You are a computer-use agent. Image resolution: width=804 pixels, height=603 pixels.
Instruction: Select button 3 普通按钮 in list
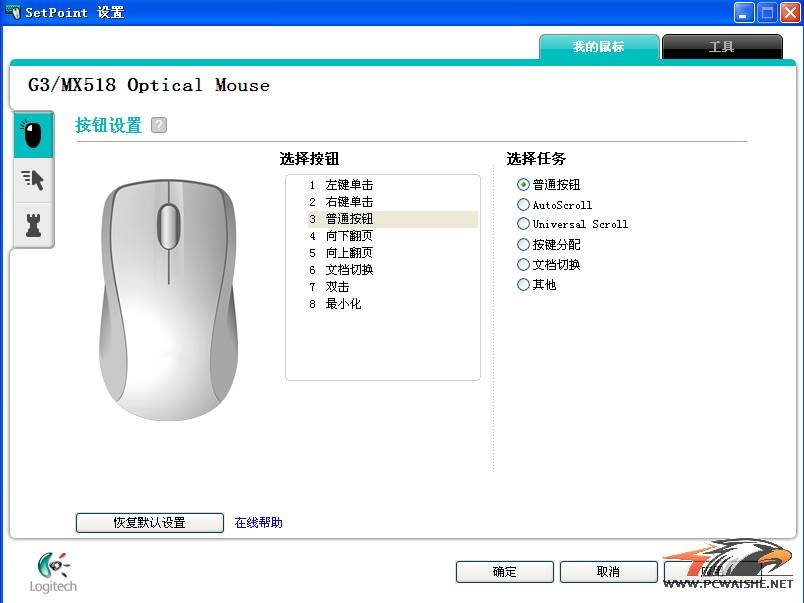pos(392,219)
